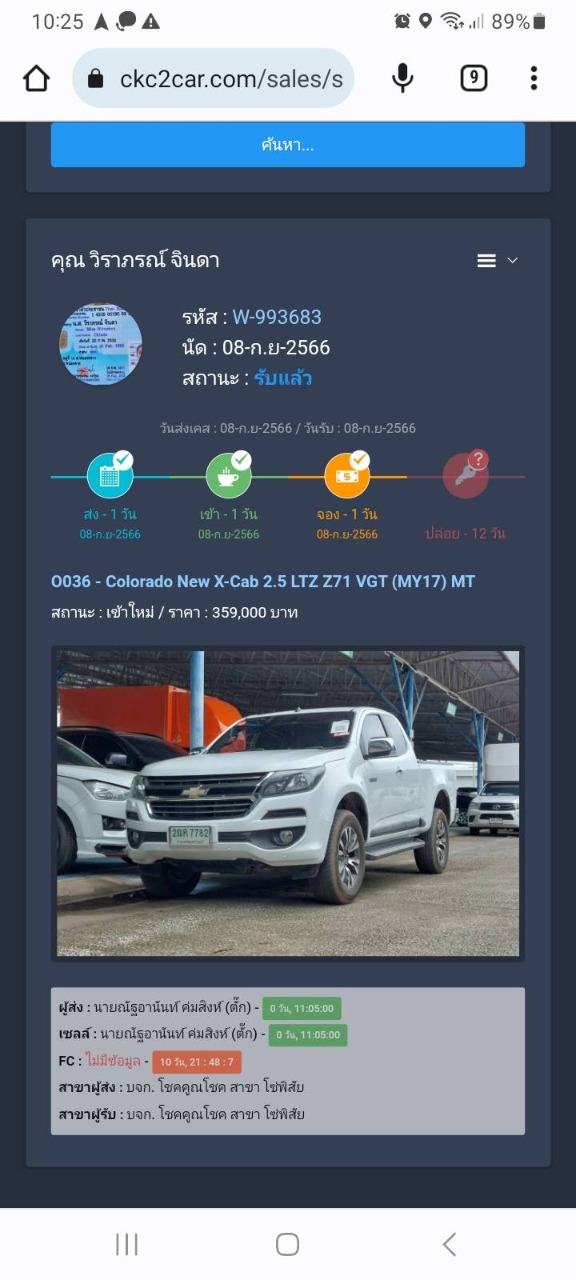This screenshot has width=576, height=1280.
Task: View the white Chevrolet Colorado photo
Action: pyautogui.click(x=288, y=803)
